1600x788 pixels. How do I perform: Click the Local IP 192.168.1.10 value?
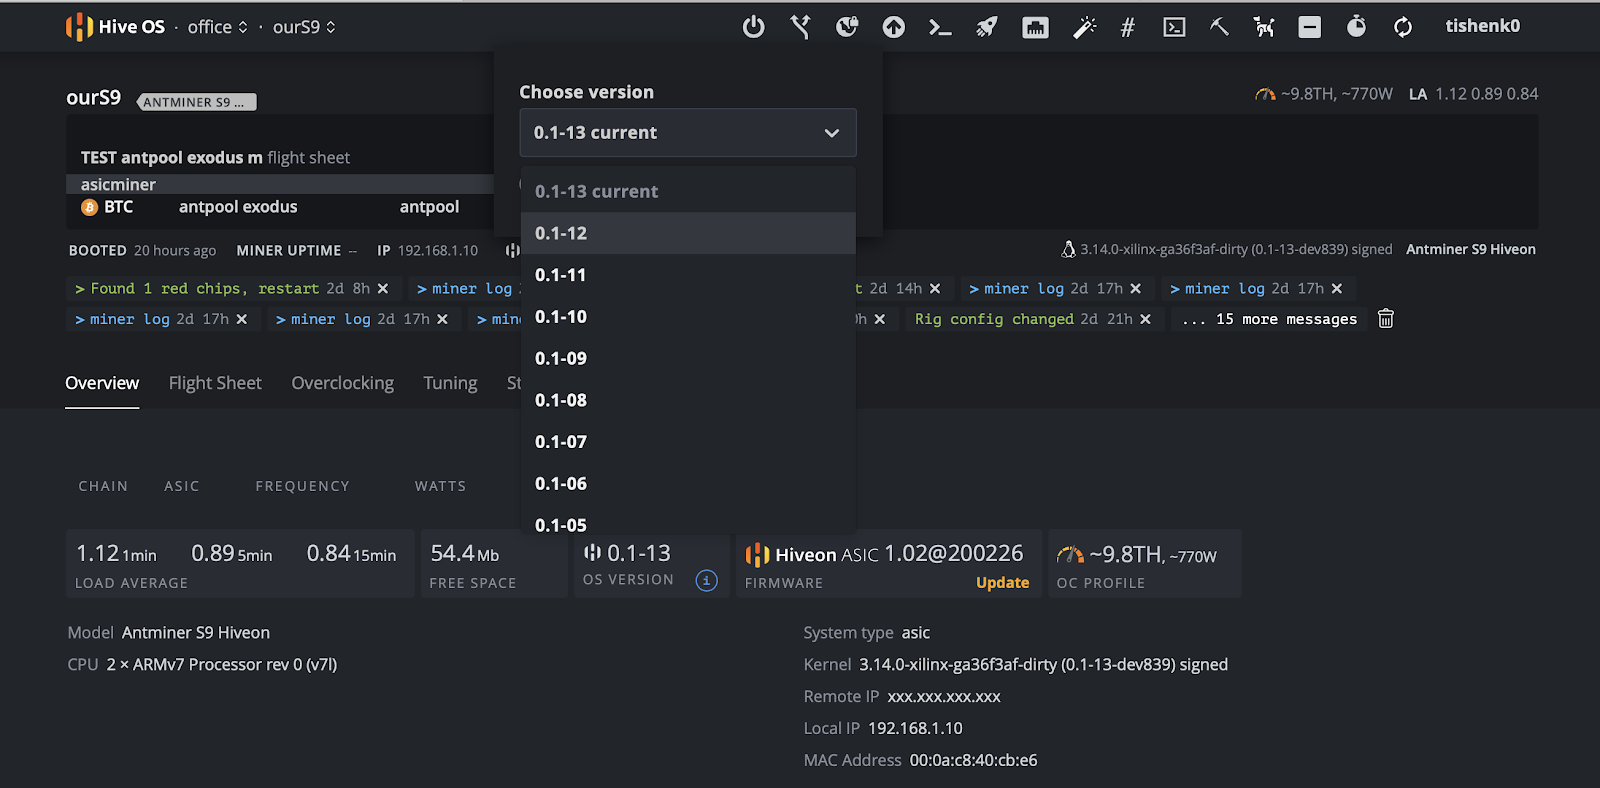point(915,728)
